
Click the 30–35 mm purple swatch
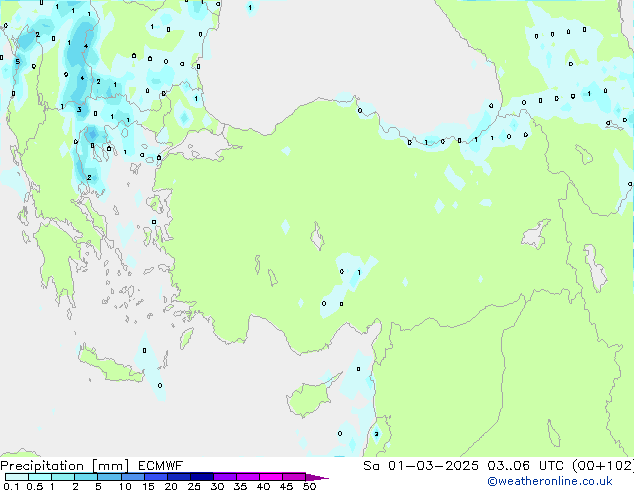pyautogui.click(x=224, y=477)
